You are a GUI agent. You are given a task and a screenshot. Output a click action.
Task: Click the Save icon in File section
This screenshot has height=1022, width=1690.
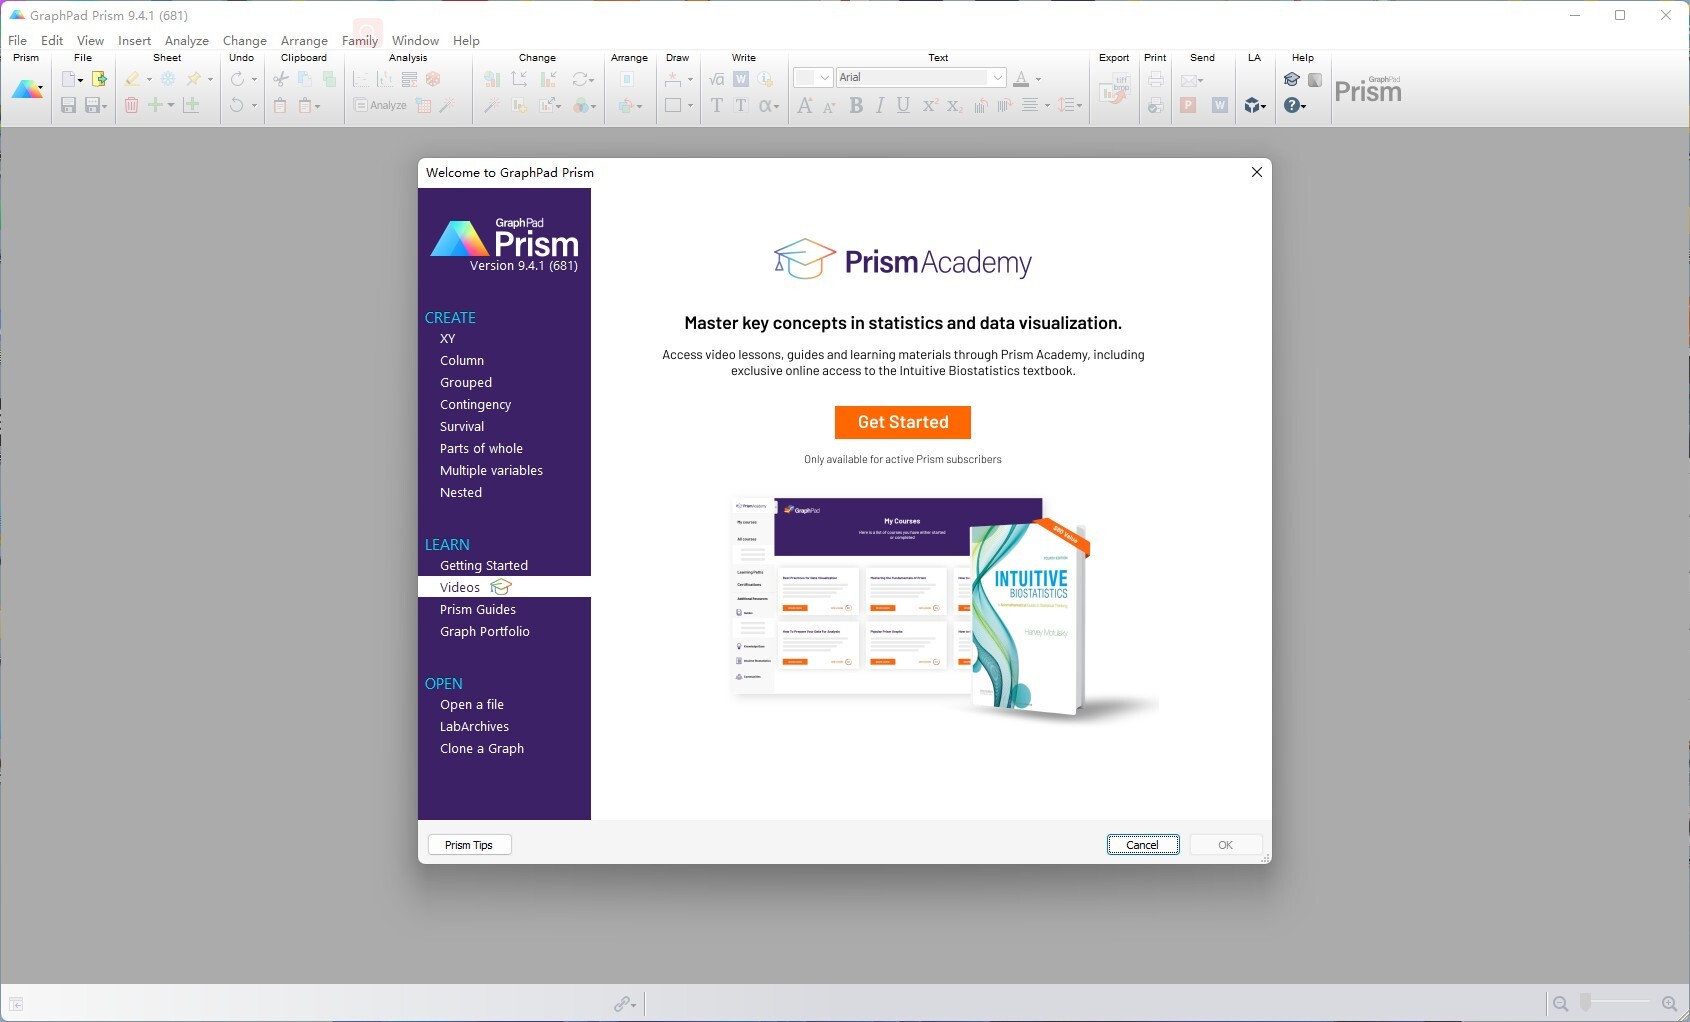[x=68, y=105]
